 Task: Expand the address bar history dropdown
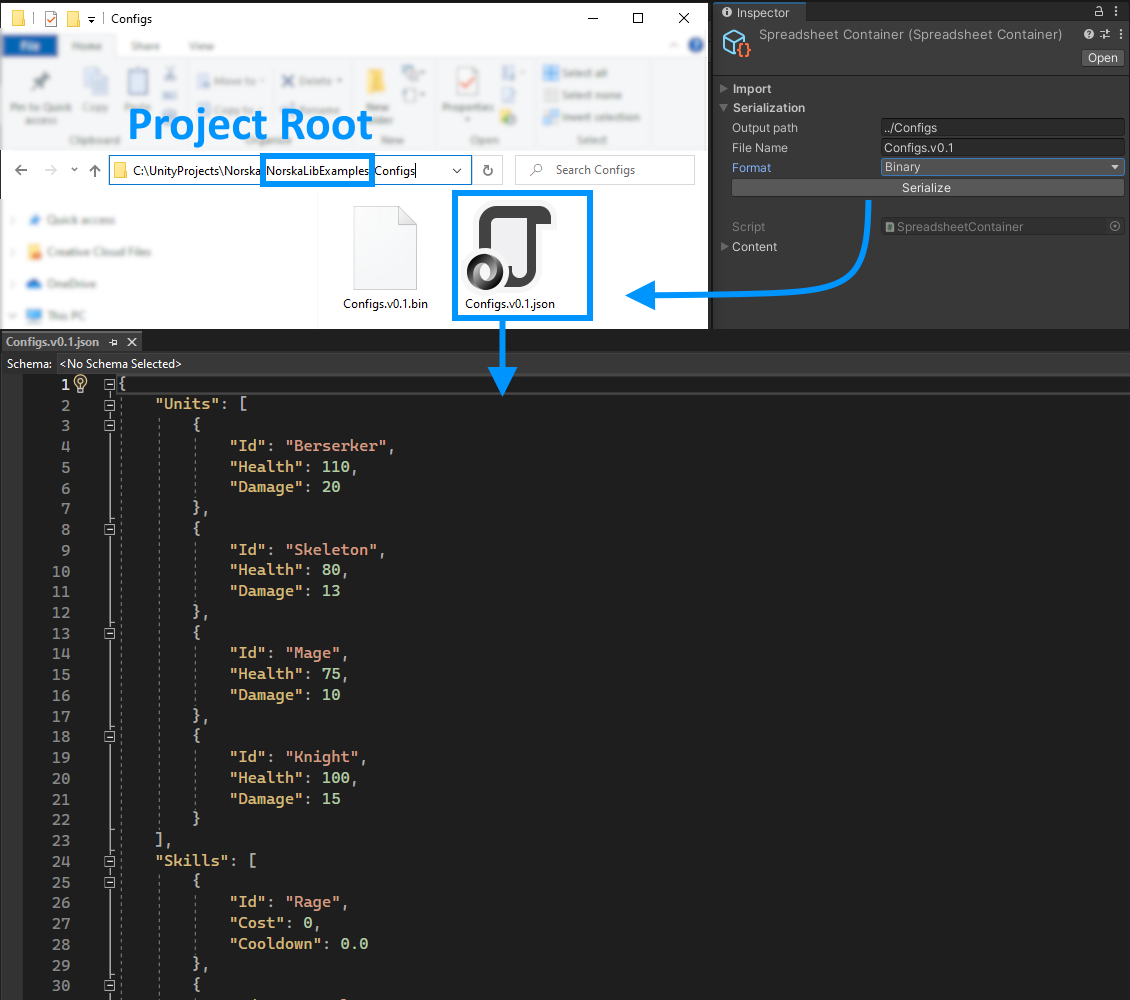coord(457,171)
